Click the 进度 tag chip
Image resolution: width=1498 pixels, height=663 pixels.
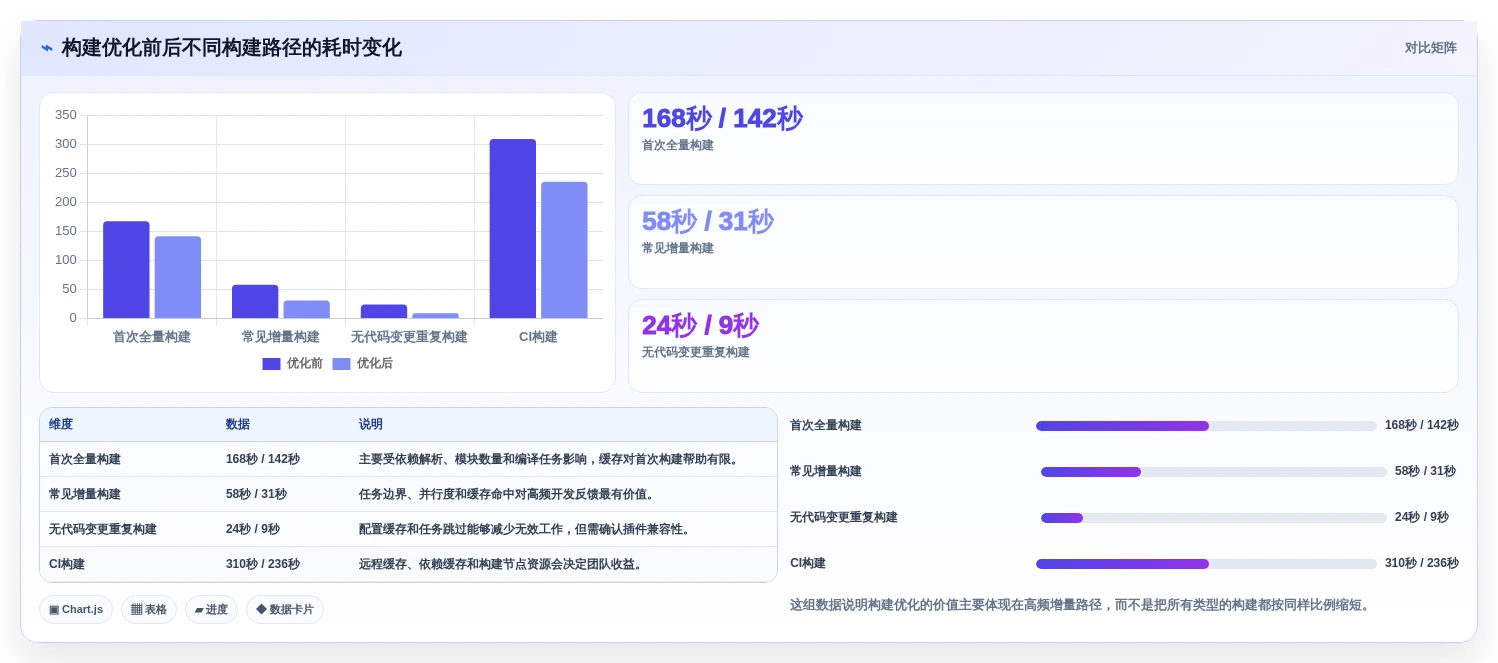211,609
